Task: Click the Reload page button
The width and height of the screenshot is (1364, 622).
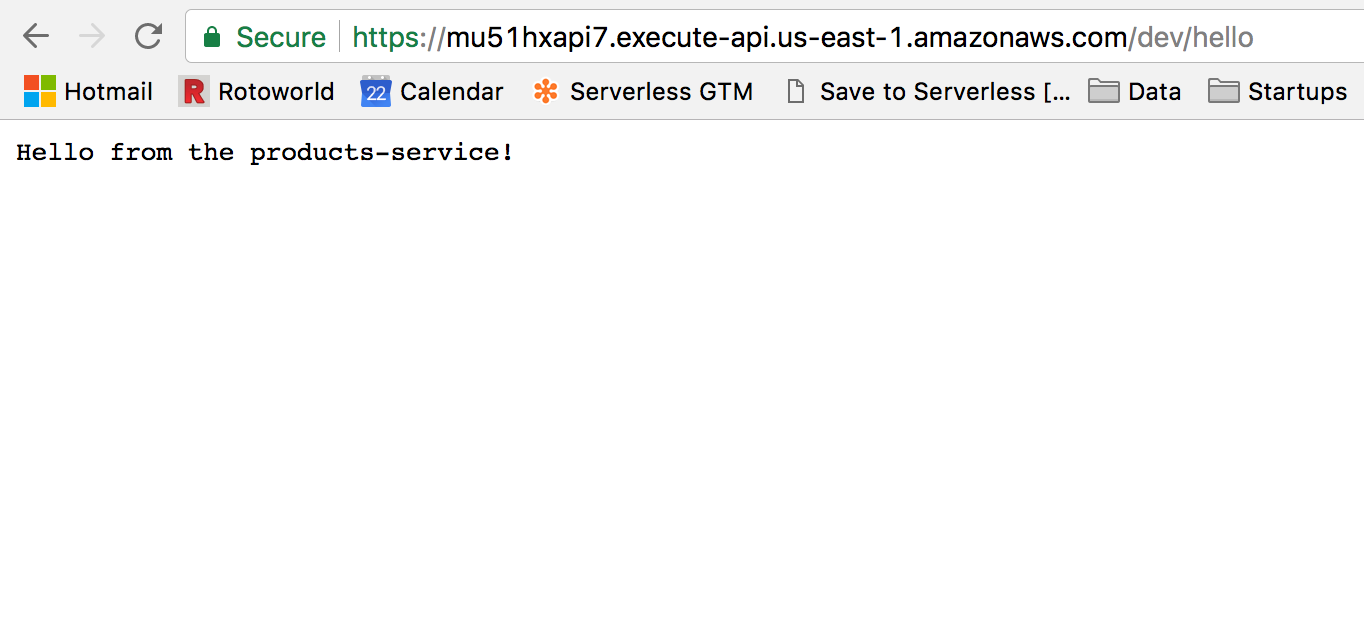Action: (148, 36)
